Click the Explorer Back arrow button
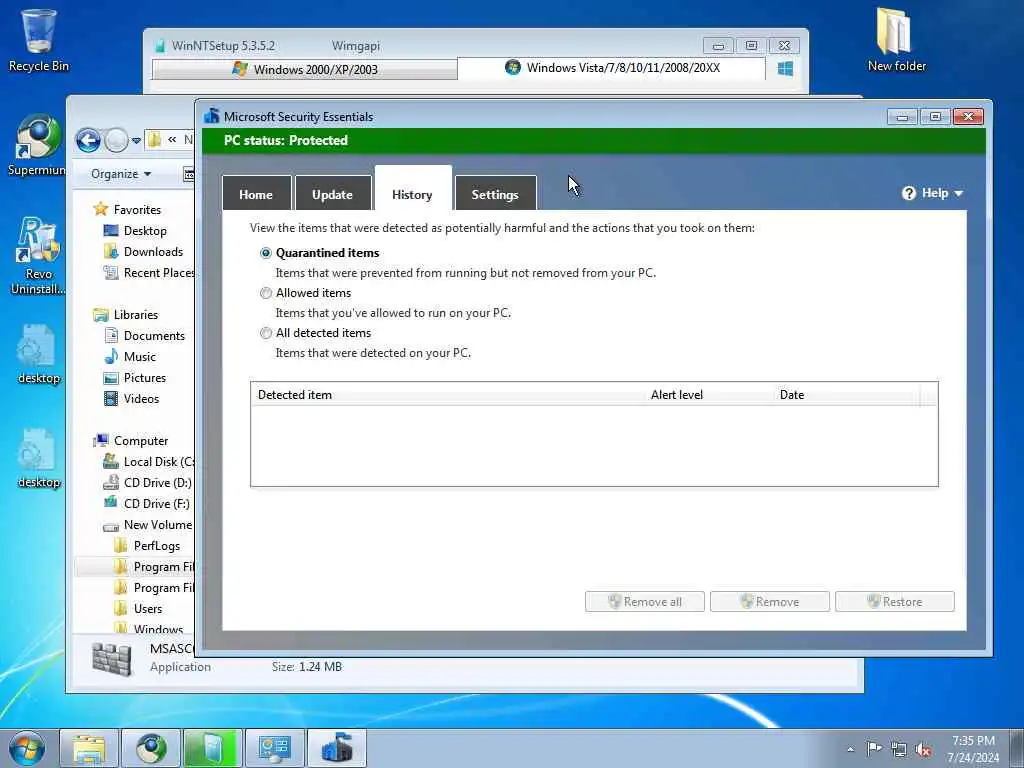 click(88, 140)
